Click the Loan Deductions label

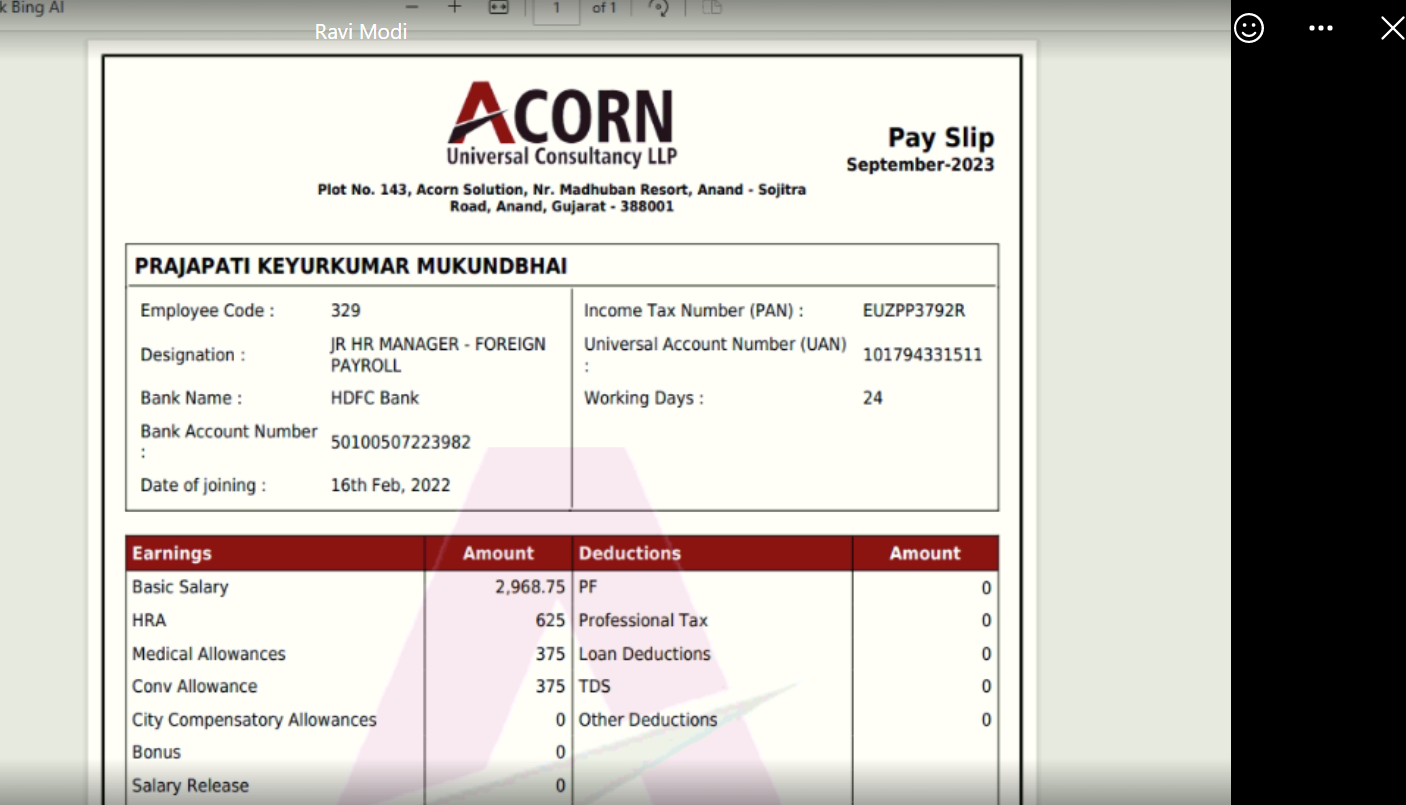645,654
